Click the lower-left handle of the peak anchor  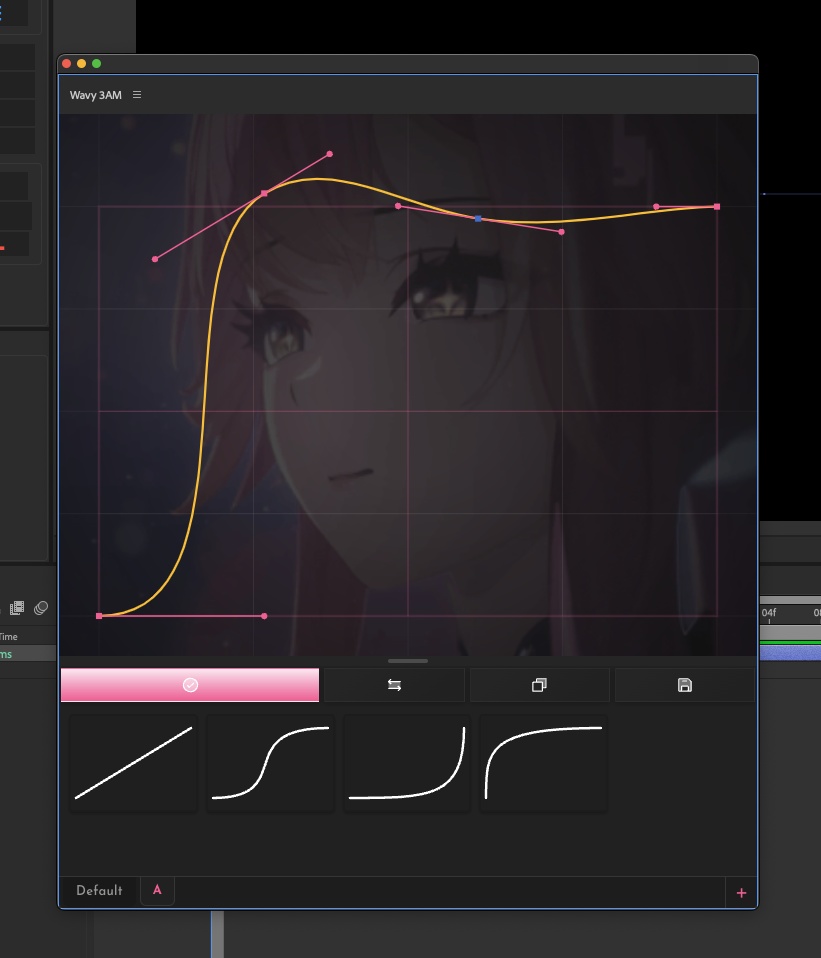pyautogui.click(x=155, y=259)
